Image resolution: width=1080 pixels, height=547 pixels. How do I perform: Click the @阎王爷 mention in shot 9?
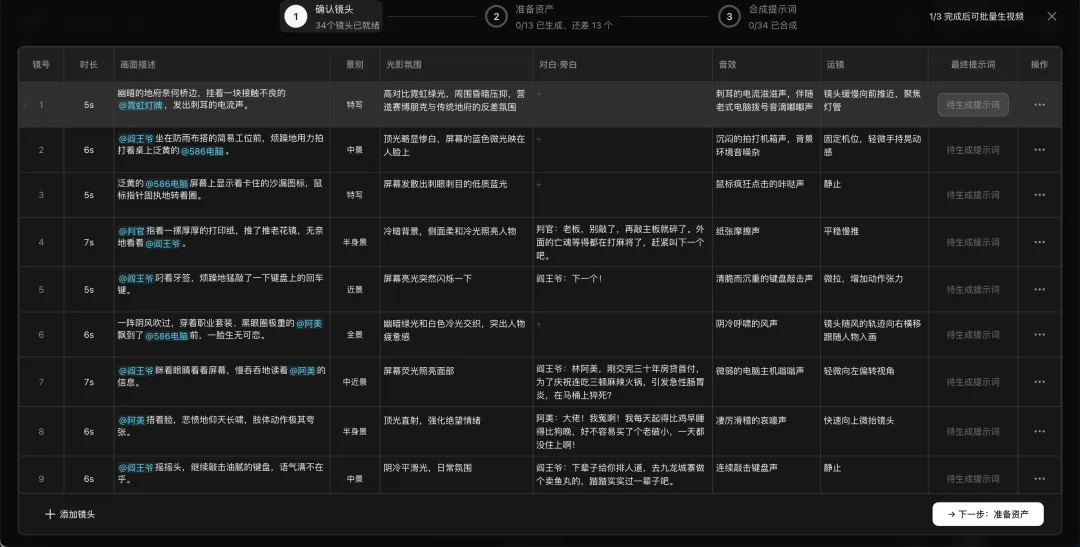(x=136, y=467)
